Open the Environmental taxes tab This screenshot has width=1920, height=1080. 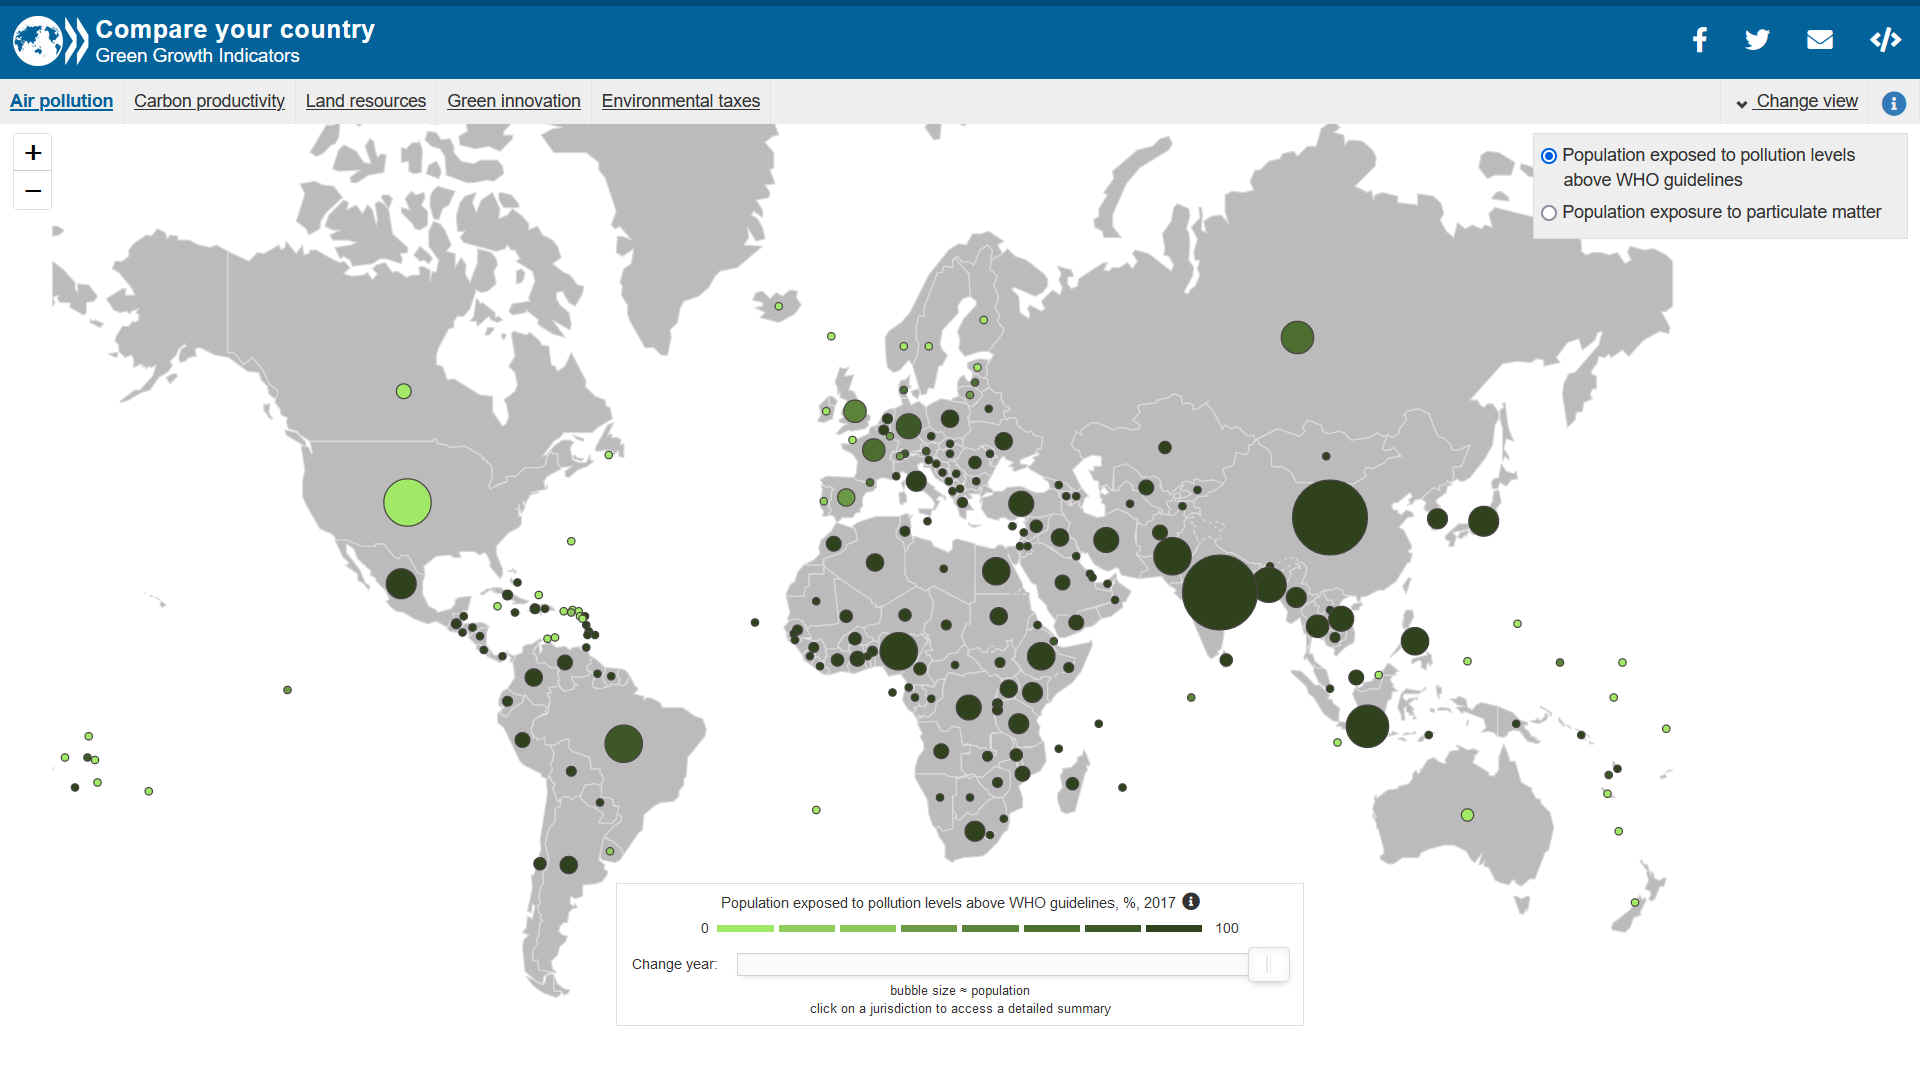(682, 100)
